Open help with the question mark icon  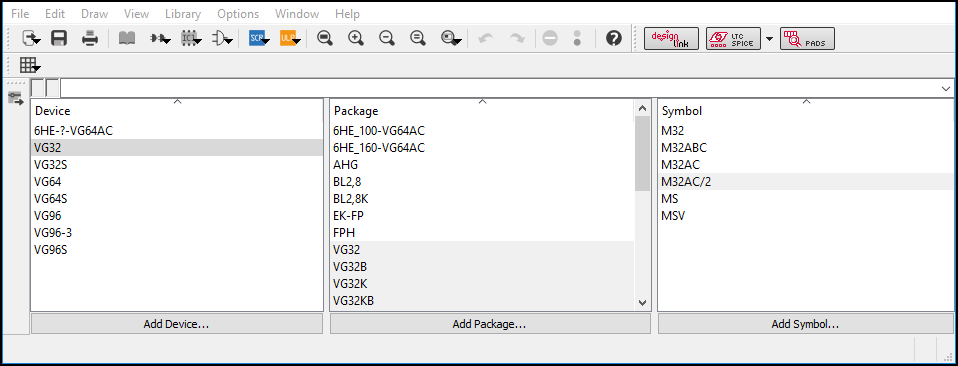tap(613, 38)
